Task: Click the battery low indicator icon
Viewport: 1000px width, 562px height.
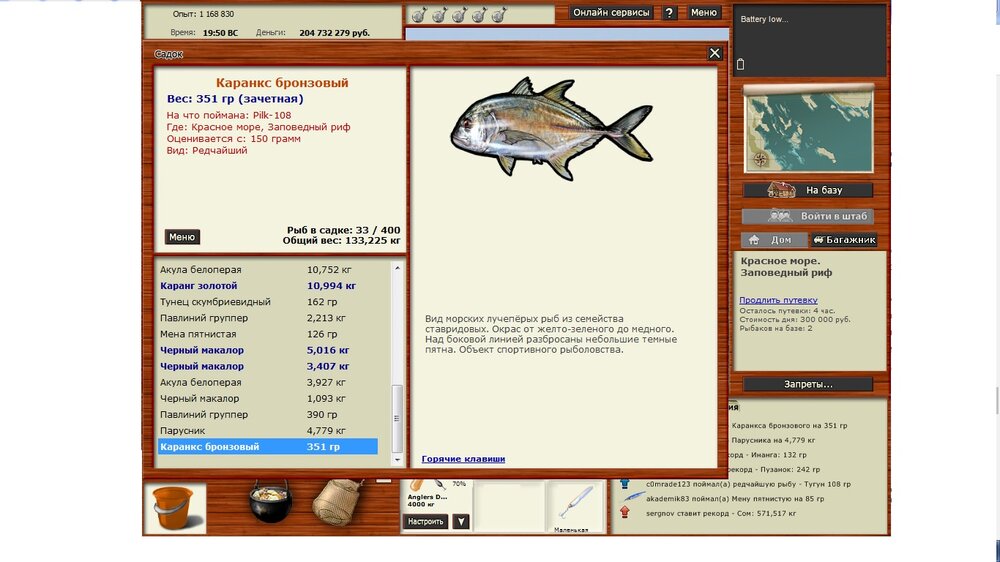Action: click(741, 65)
